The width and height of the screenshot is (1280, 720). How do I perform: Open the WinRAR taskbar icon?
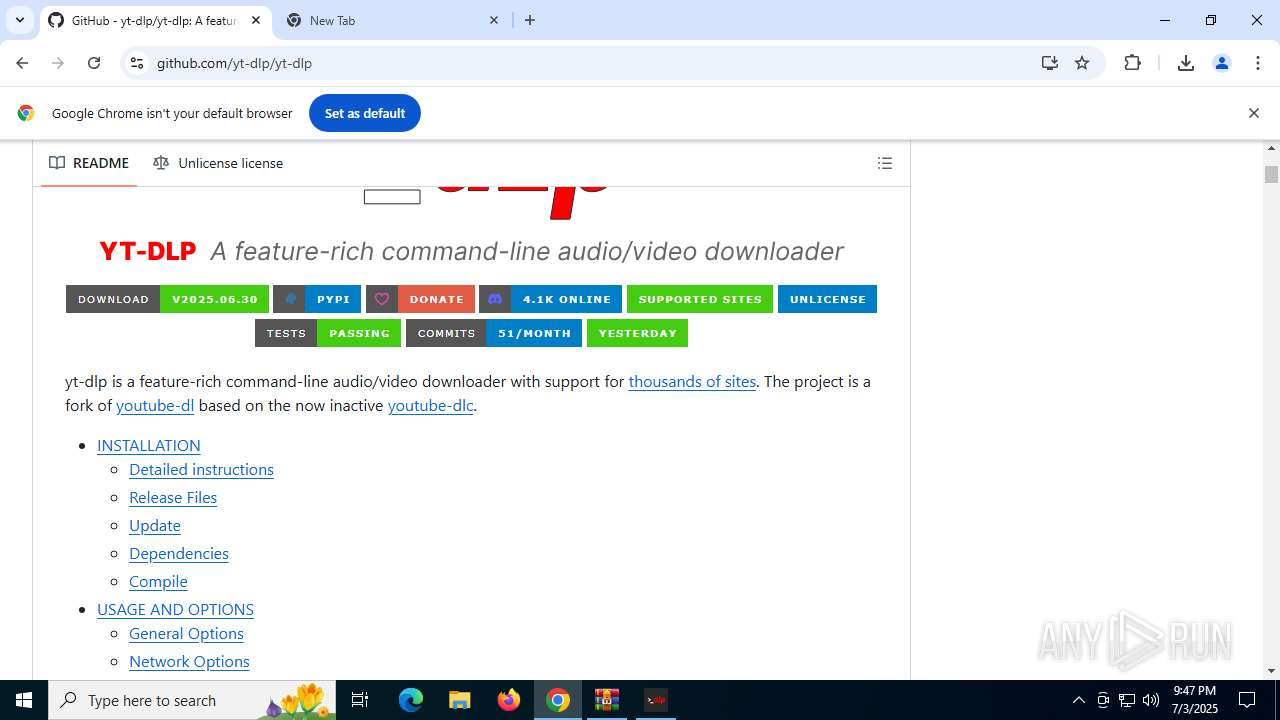[607, 700]
